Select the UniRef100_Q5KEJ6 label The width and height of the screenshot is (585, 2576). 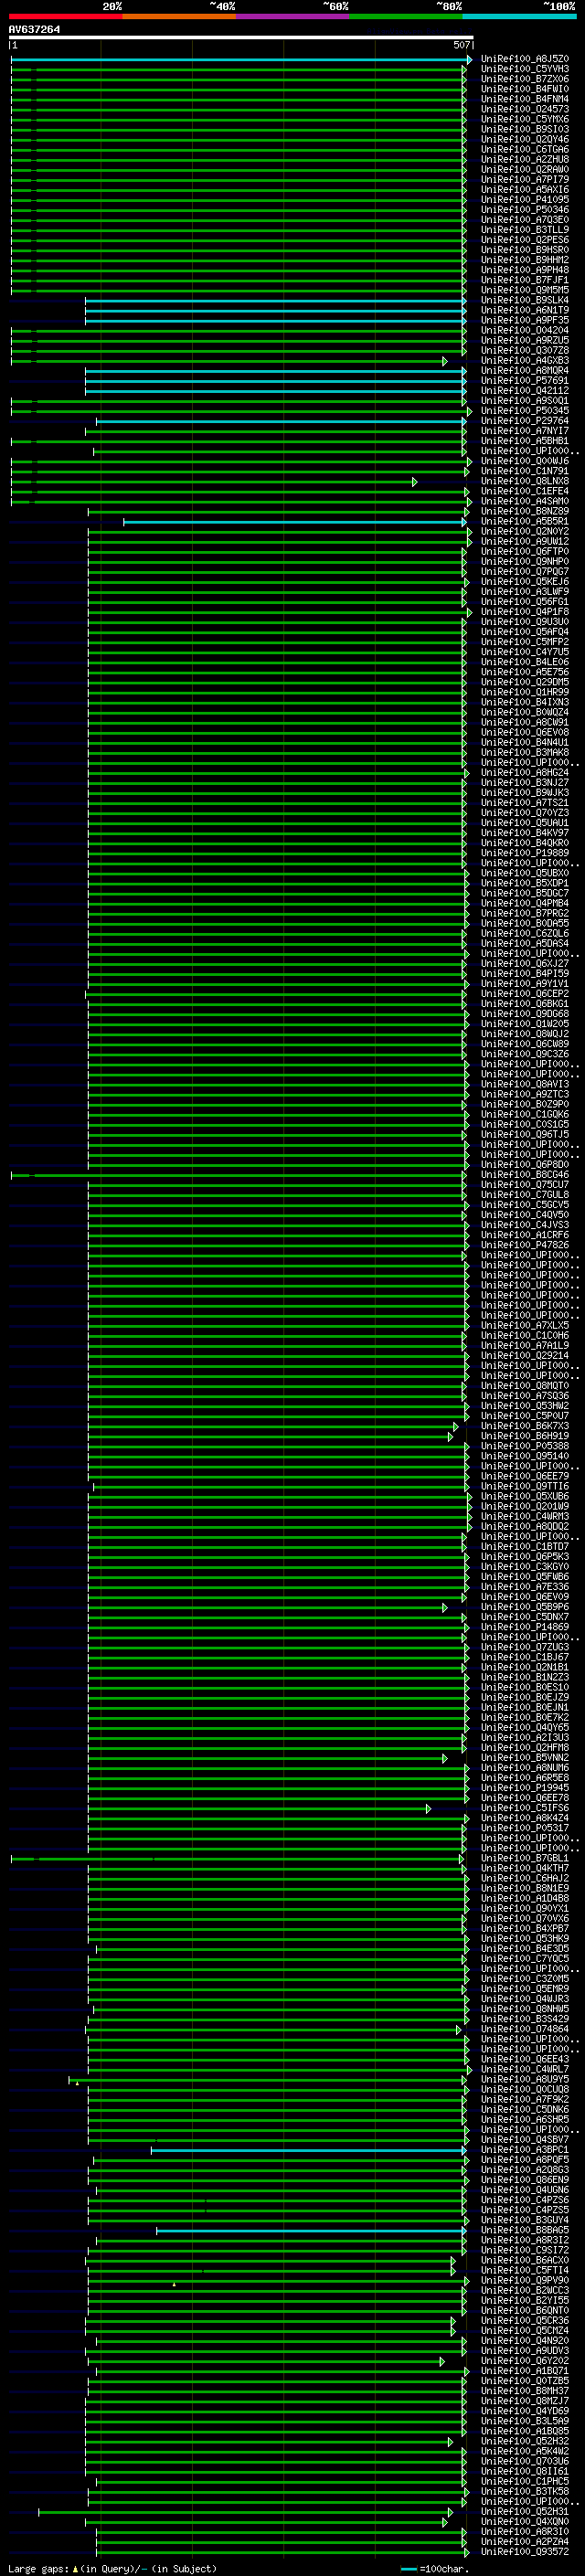525,581
